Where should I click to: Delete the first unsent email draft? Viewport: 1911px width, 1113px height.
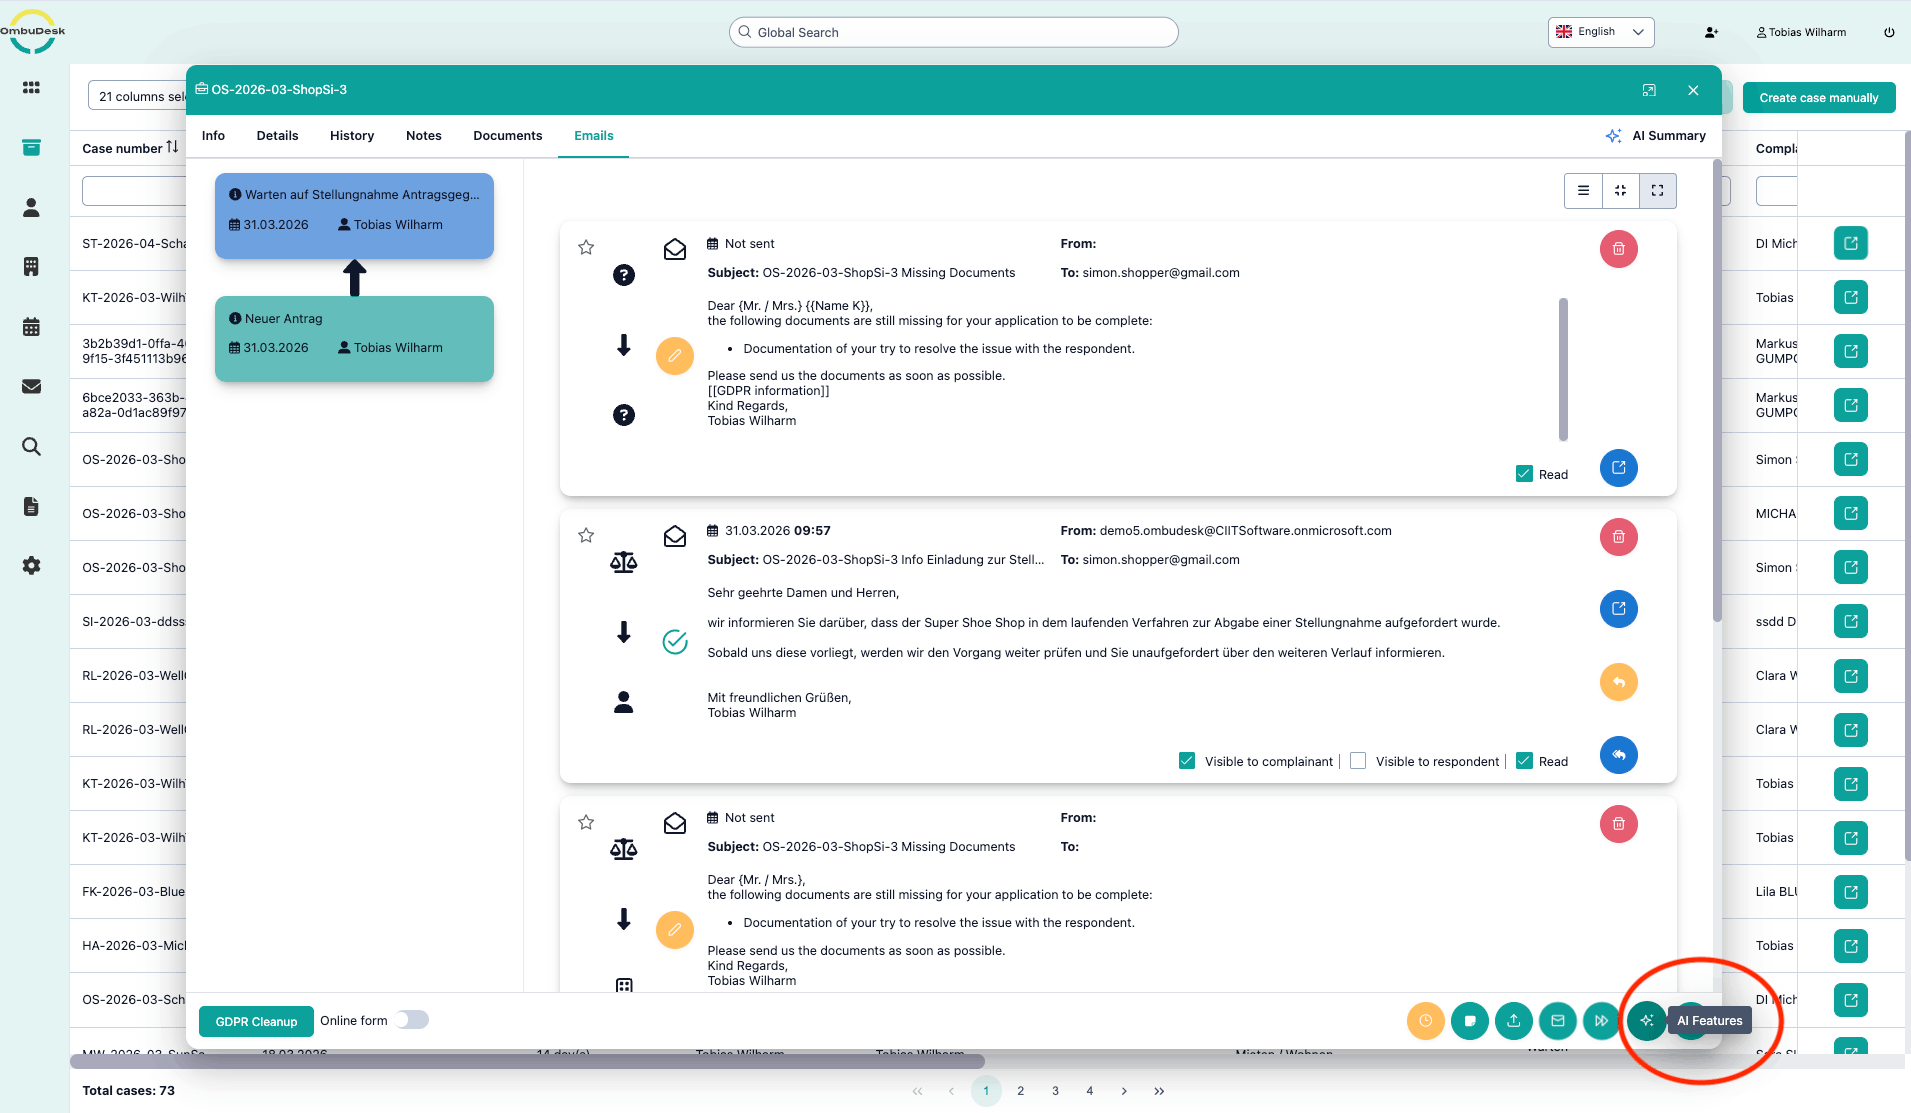[x=1618, y=249]
